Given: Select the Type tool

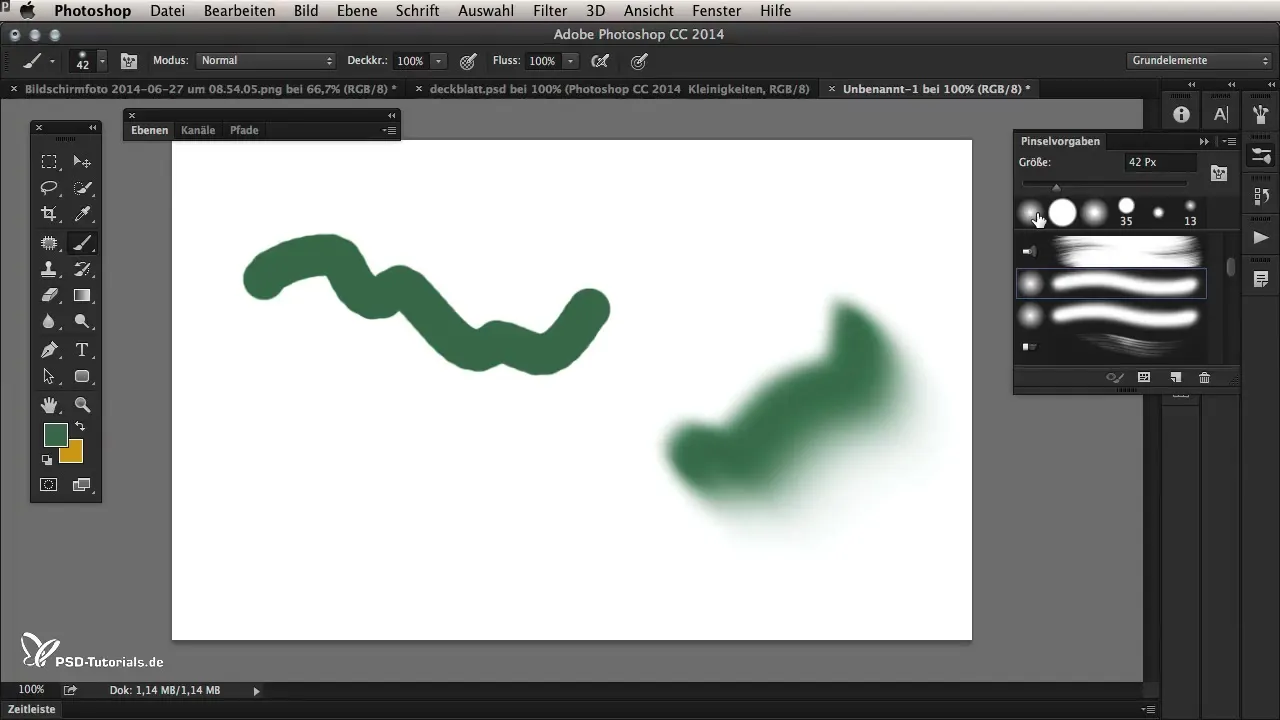Looking at the screenshot, I should click(82, 350).
